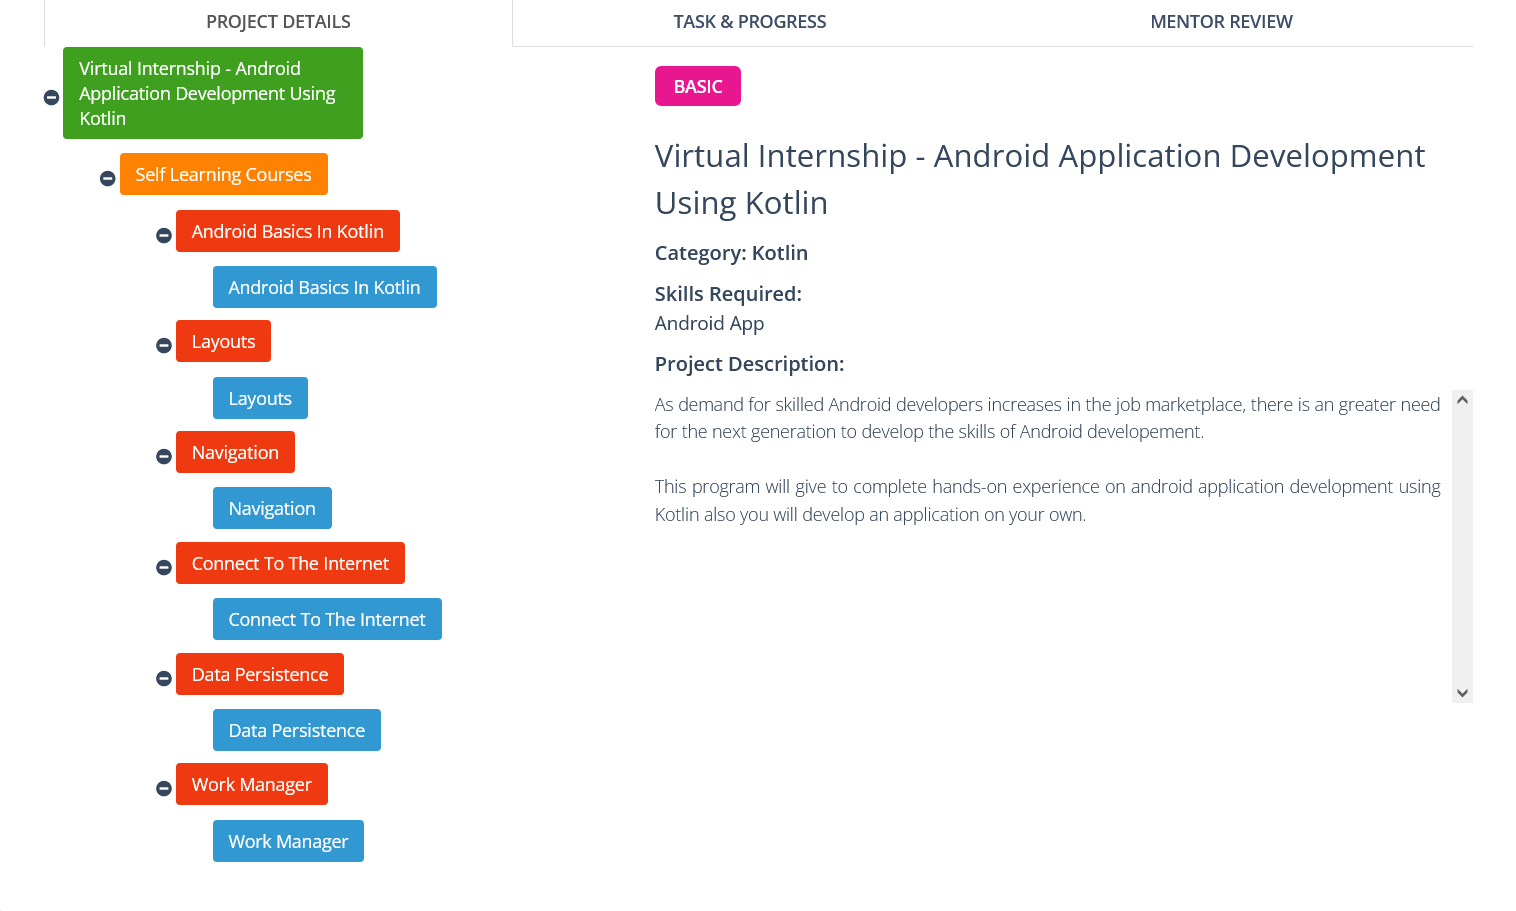Collapse the Connect To The Internet branch

[163, 566]
